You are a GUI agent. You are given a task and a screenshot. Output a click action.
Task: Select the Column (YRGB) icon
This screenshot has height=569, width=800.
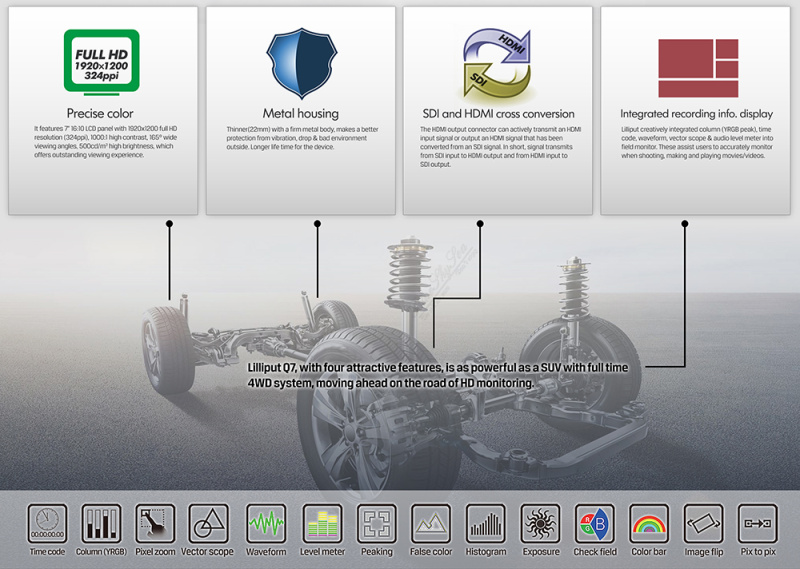[101, 523]
